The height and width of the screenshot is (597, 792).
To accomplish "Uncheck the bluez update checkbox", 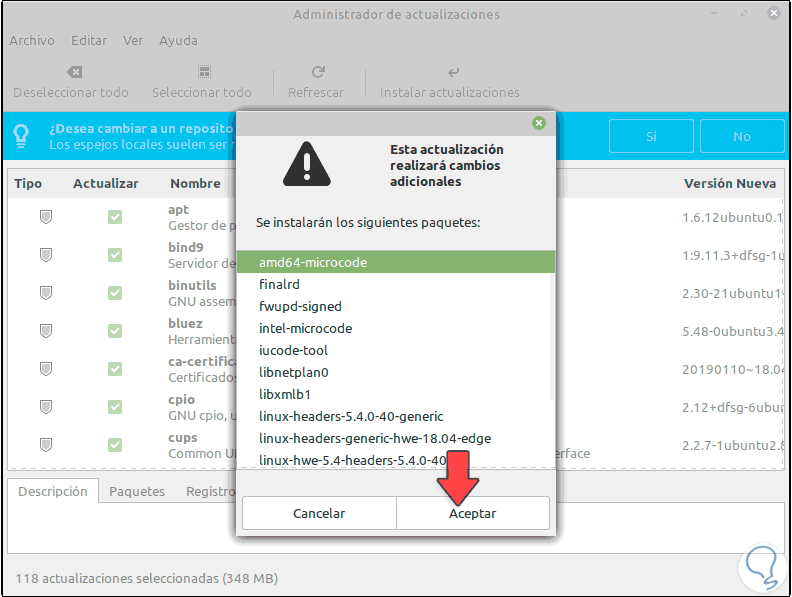I will tap(115, 331).
